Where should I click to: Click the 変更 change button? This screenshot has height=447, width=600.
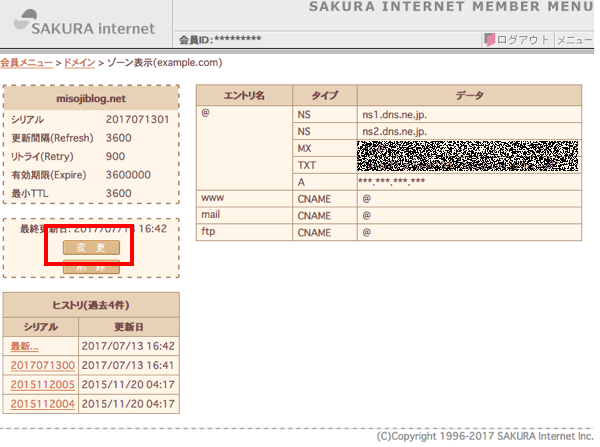click(x=91, y=248)
